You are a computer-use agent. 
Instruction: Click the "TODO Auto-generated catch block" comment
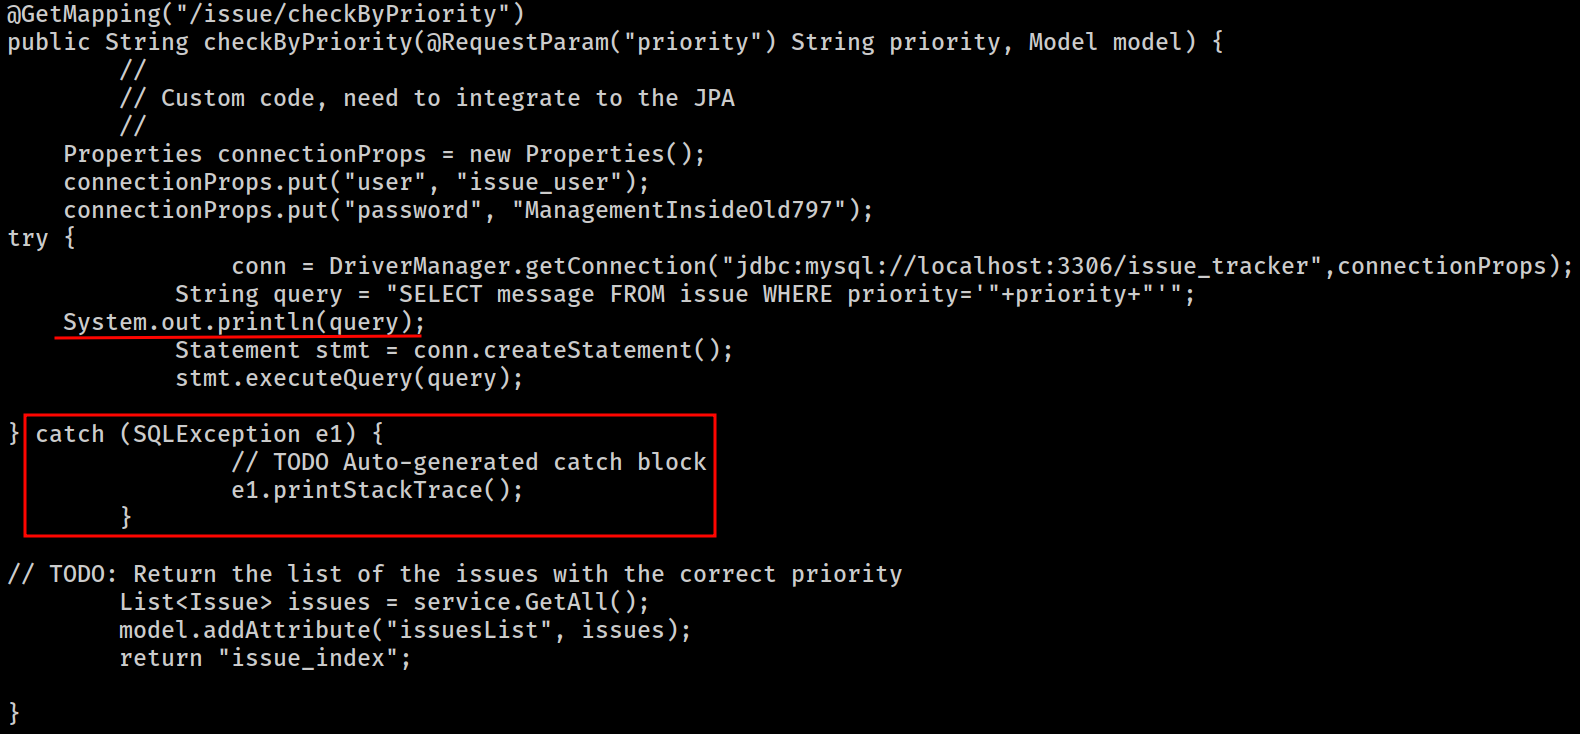[469, 462]
